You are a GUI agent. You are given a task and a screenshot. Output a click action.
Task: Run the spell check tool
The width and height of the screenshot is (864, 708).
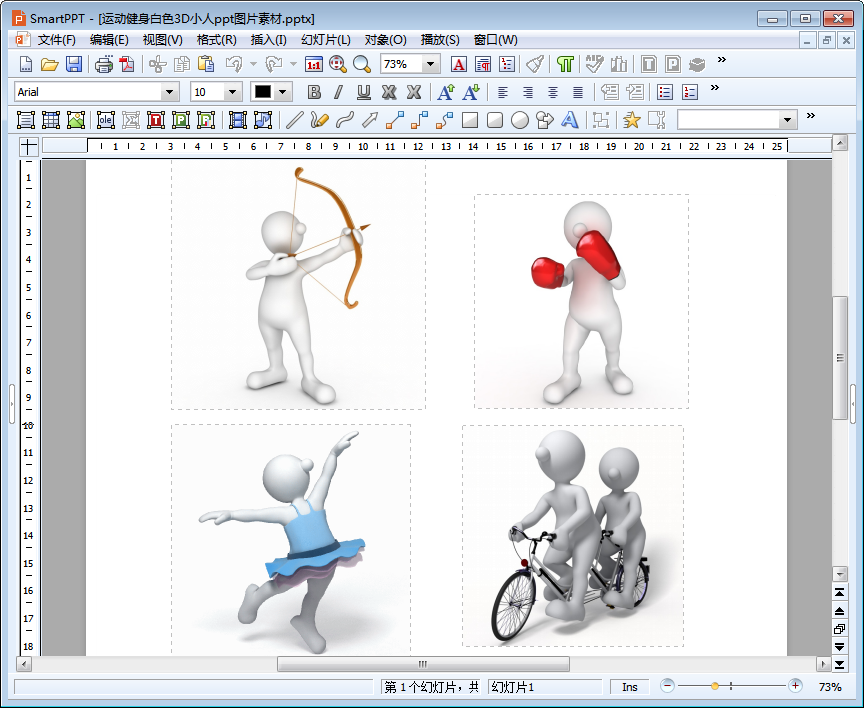pos(594,64)
